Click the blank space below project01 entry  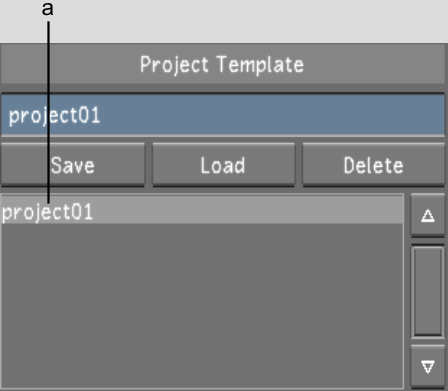click(202, 305)
